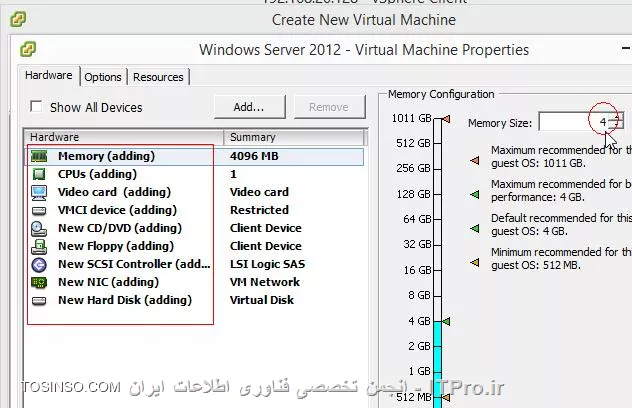Click the 512 MB minimum marker on memory scale
The image size is (632, 408).
(x=446, y=397)
